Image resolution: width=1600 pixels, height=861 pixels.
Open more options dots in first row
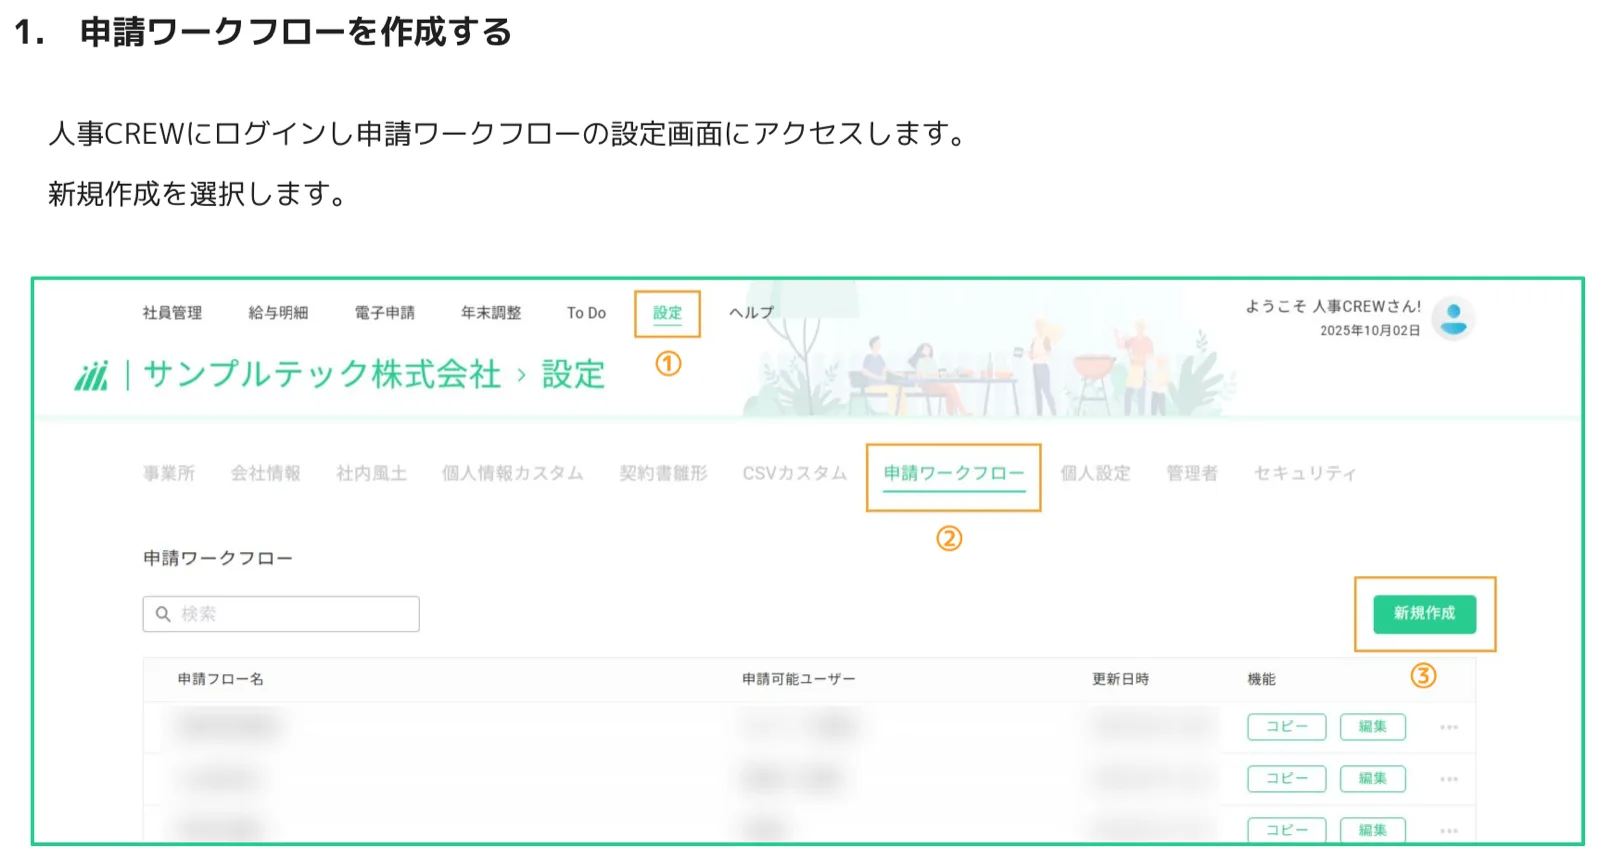pyautogui.click(x=1449, y=728)
